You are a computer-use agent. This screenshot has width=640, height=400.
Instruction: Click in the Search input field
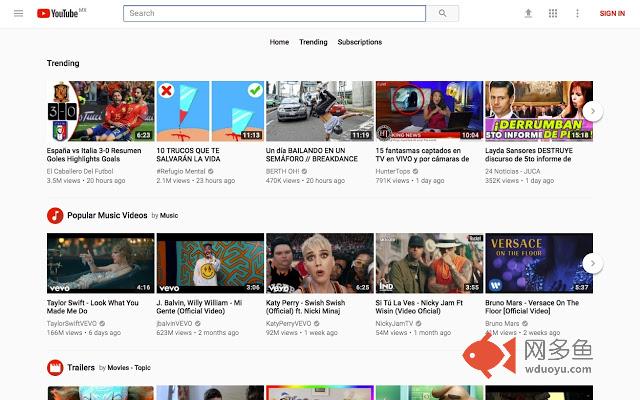pos(274,13)
